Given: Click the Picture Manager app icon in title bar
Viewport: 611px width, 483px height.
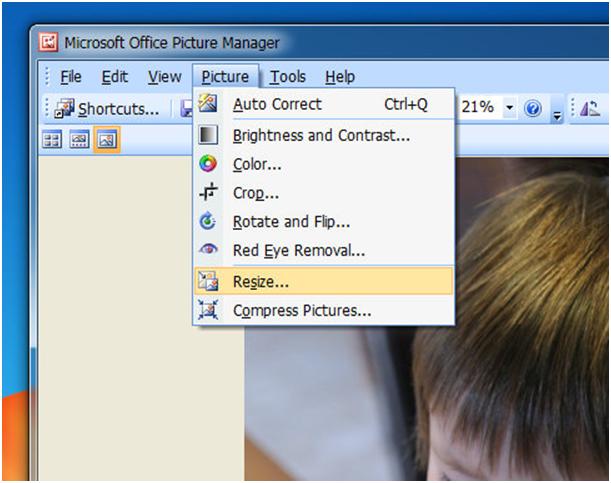Looking at the screenshot, I should (48, 42).
